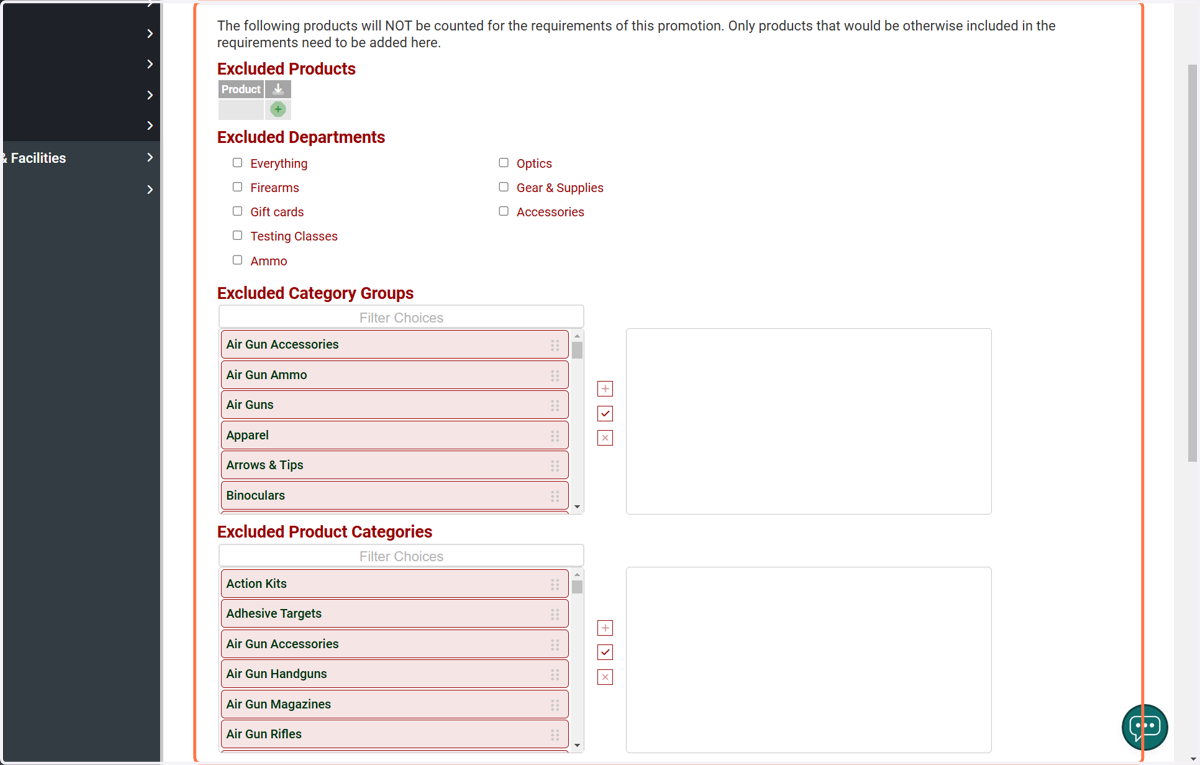Viewport: 1200px width, 765px height.
Task: Click the plus icon beside Excluded Product Categories list
Action: click(x=605, y=628)
